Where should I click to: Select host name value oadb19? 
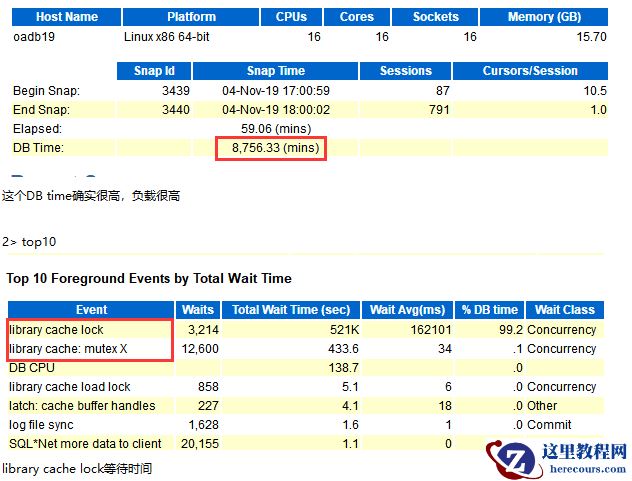click(x=34, y=37)
